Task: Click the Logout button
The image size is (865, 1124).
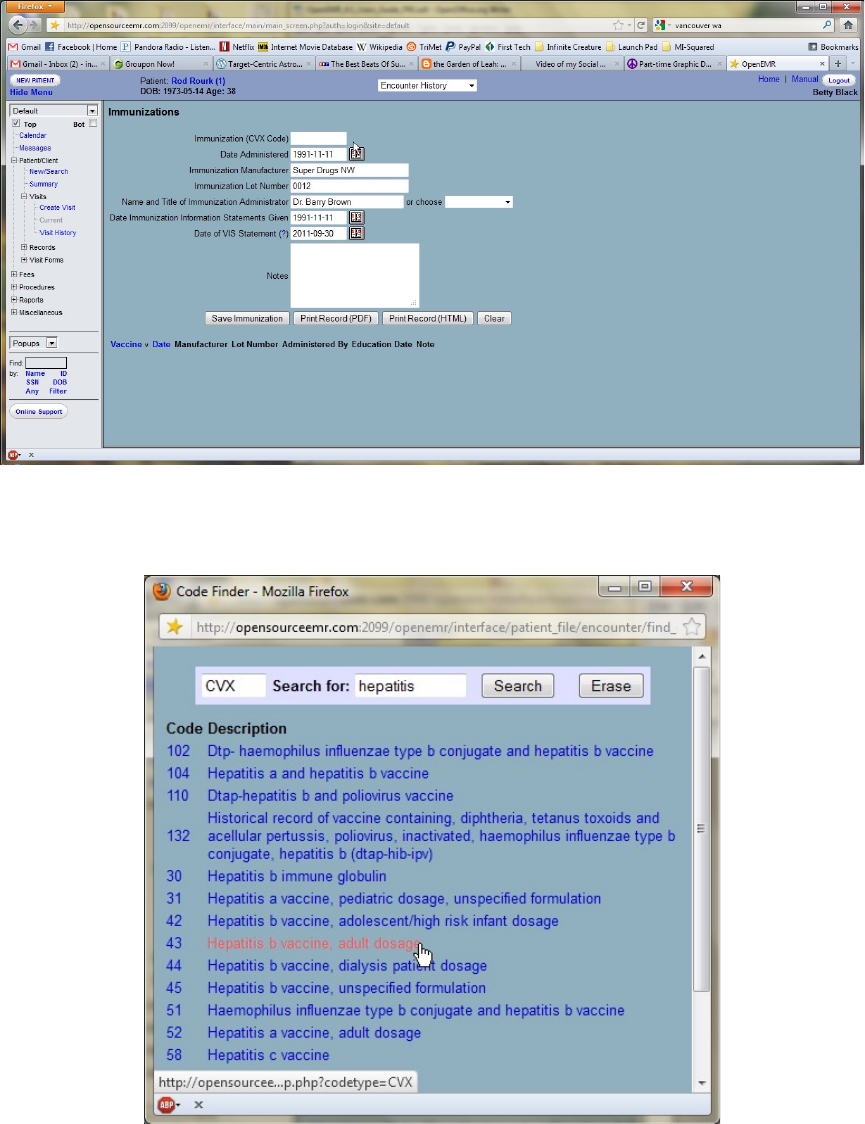Action: 838,80
